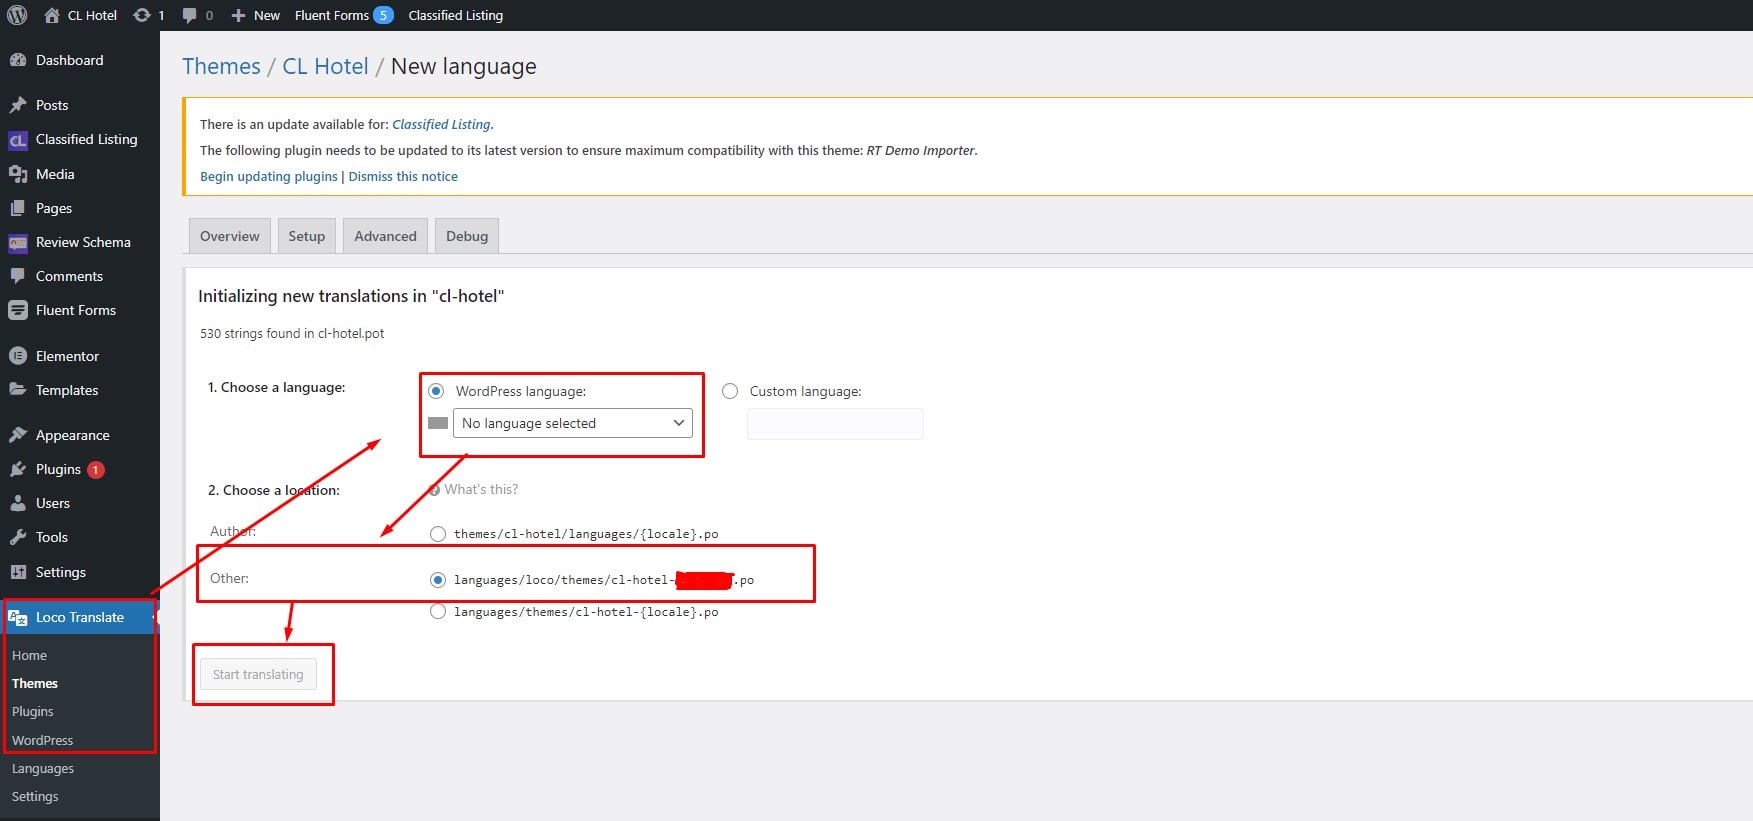Click the "RT Demo Importer" plugin name text
The height and width of the screenshot is (821, 1753).
(921, 151)
